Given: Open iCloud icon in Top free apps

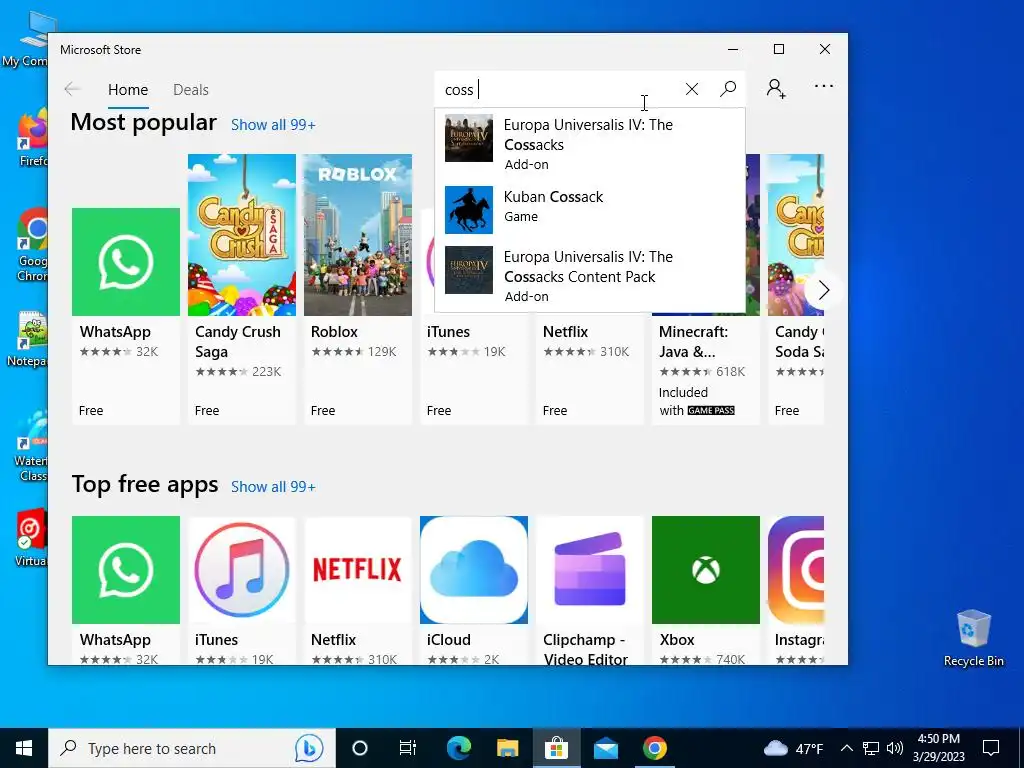Looking at the screenshot, I should 474,569.
